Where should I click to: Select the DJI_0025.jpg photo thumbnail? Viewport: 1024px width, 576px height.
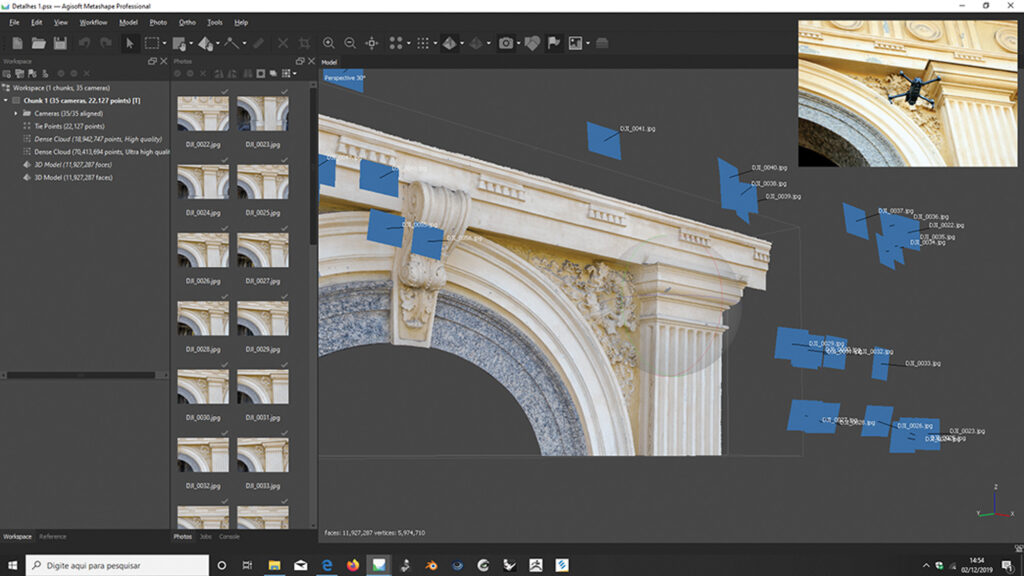click(263, 182)
